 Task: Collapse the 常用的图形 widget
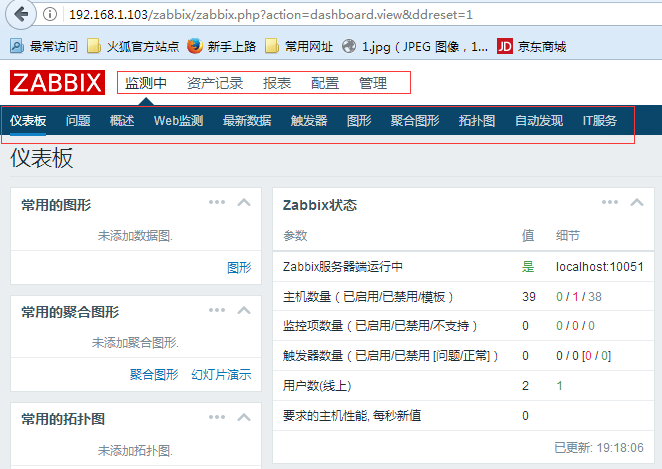tap(243, 202)
